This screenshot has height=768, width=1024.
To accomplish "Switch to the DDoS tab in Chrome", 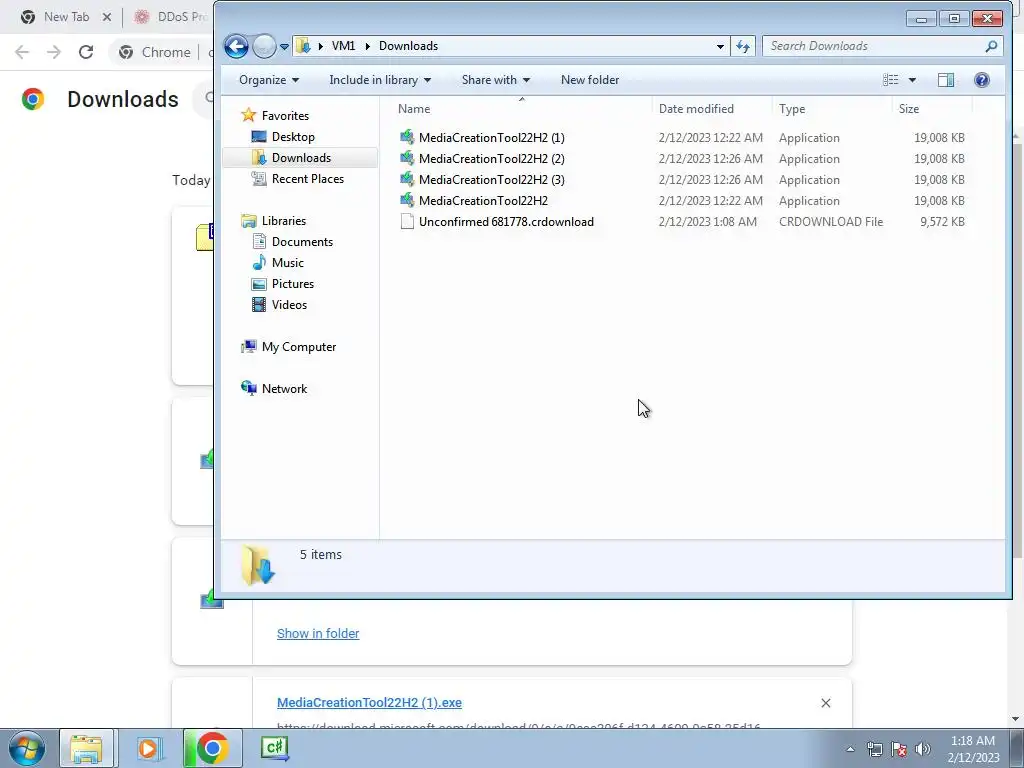I will point(170,17).
